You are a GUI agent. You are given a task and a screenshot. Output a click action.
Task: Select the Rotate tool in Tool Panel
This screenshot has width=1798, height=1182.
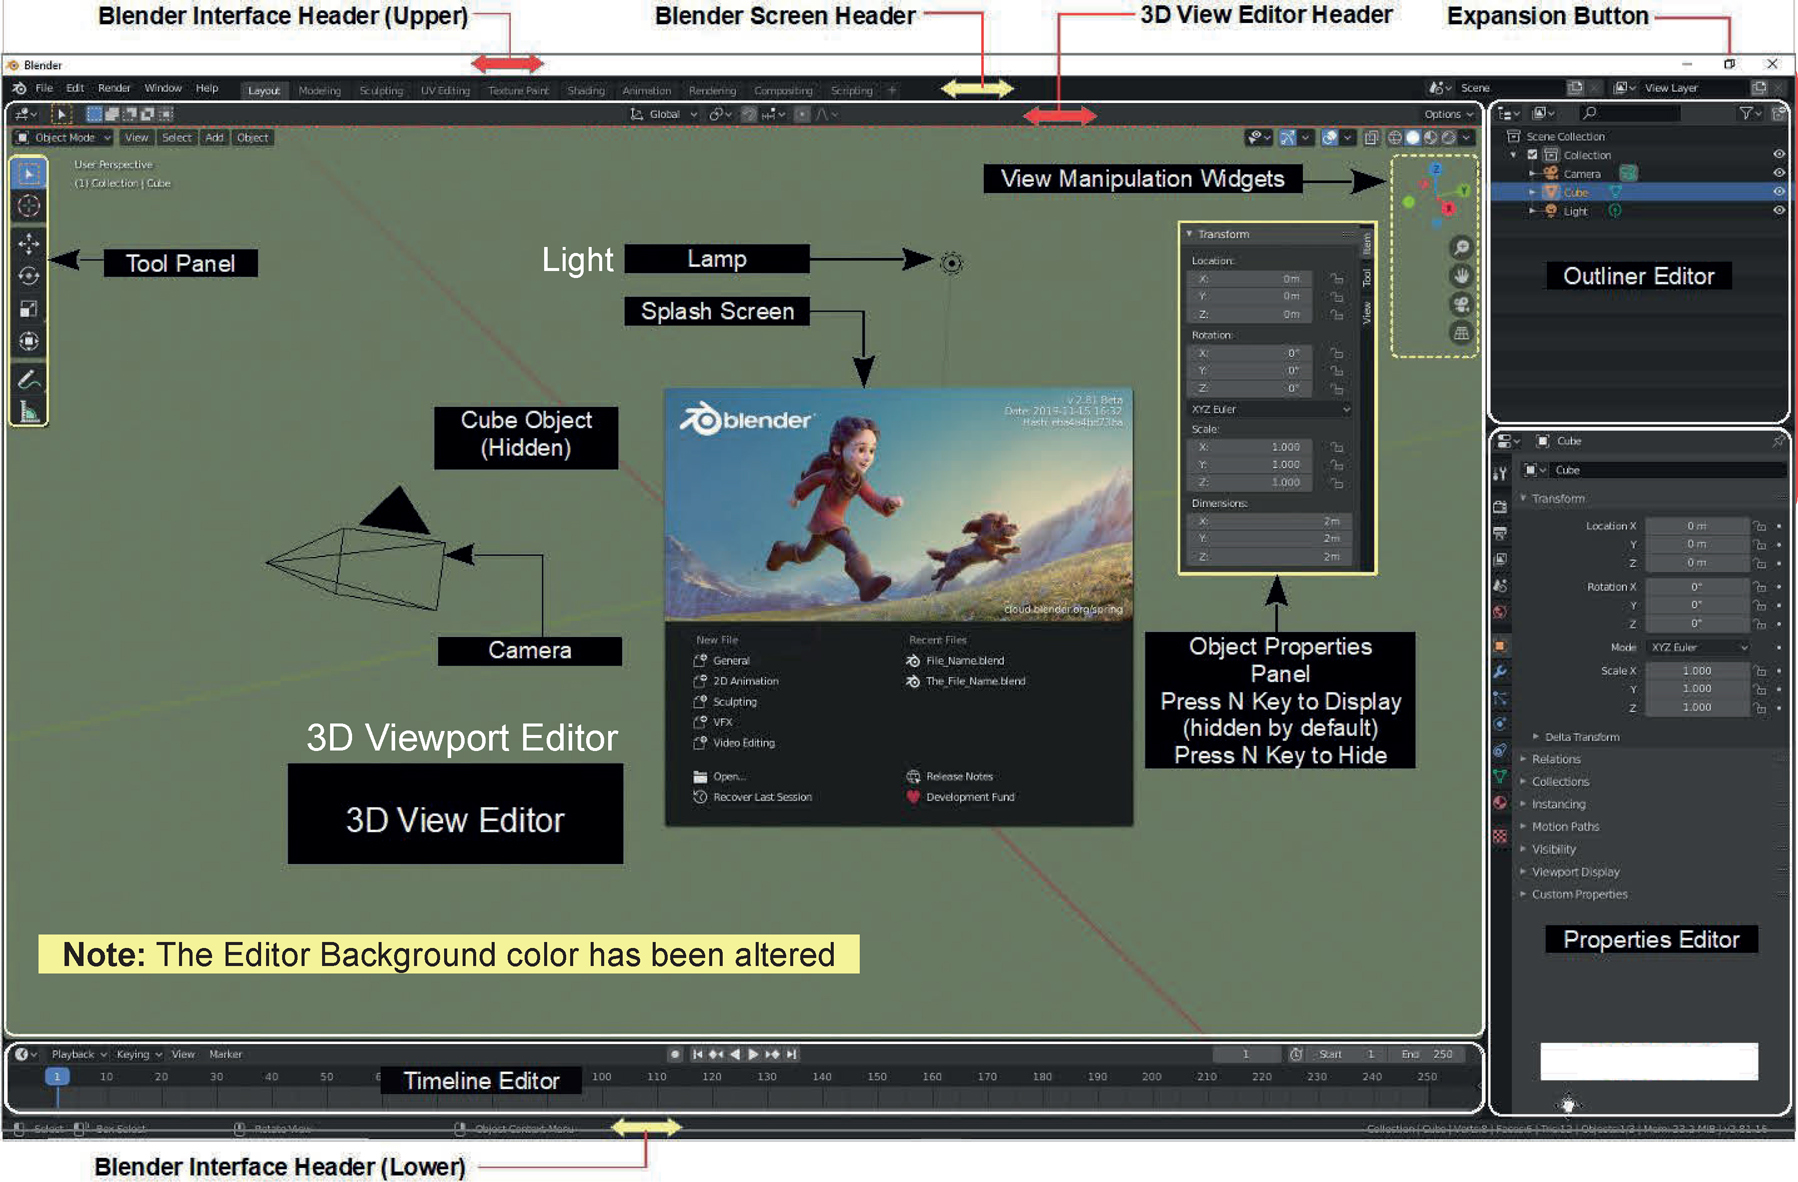pos(29,276)
